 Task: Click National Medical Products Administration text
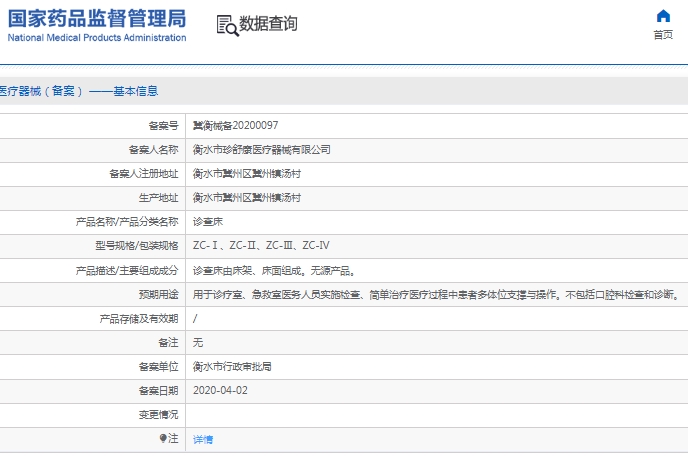click(97, 38)
